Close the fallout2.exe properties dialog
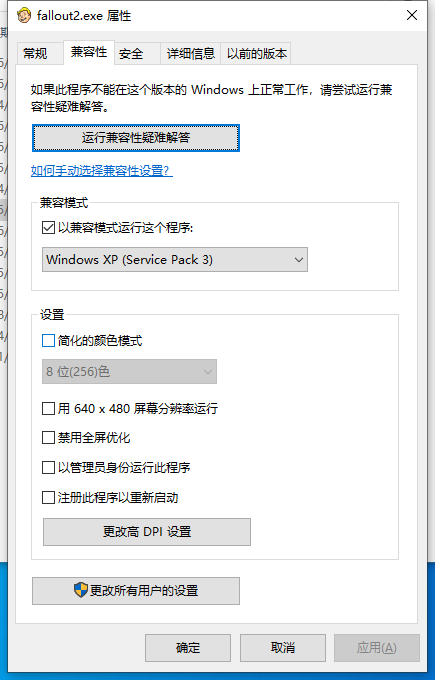The image size is (435, 680). click(412, 15)
